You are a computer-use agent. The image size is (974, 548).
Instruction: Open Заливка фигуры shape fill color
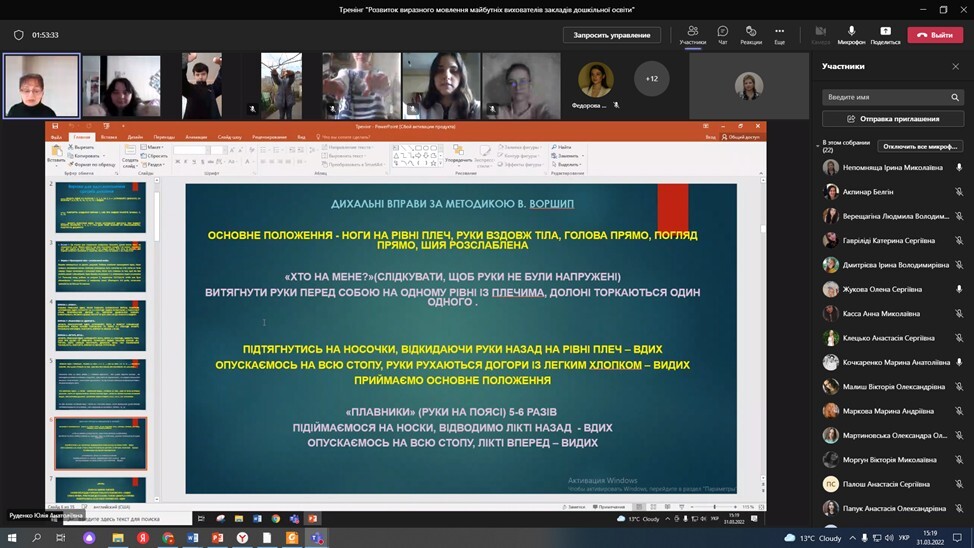pos(521,147)
